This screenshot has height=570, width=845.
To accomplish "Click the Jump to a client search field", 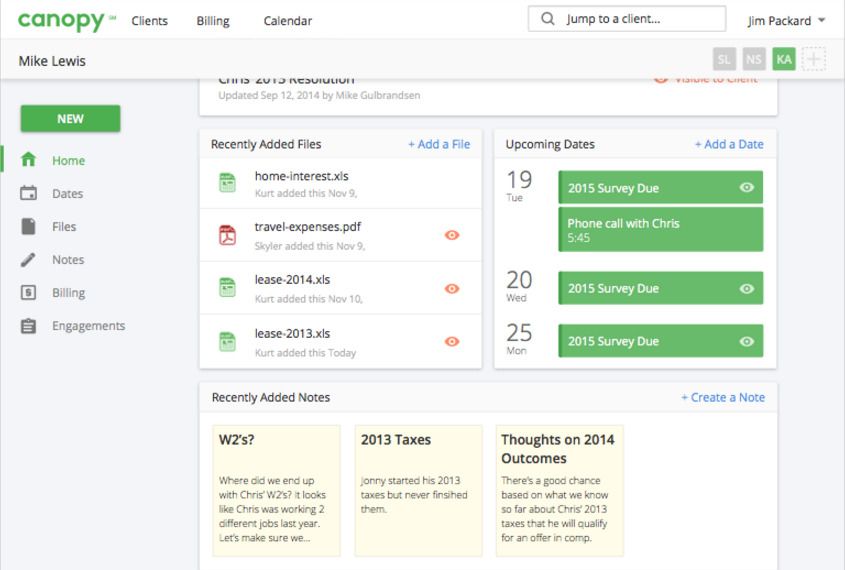I will 626,19.
